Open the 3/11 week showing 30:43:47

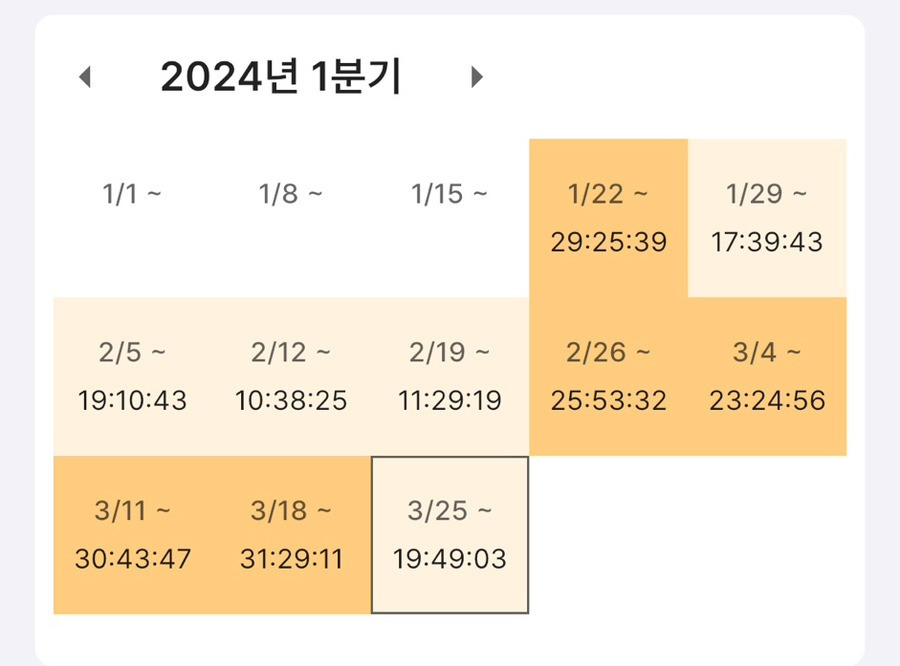pyautogui.click(x=132, y=535)
